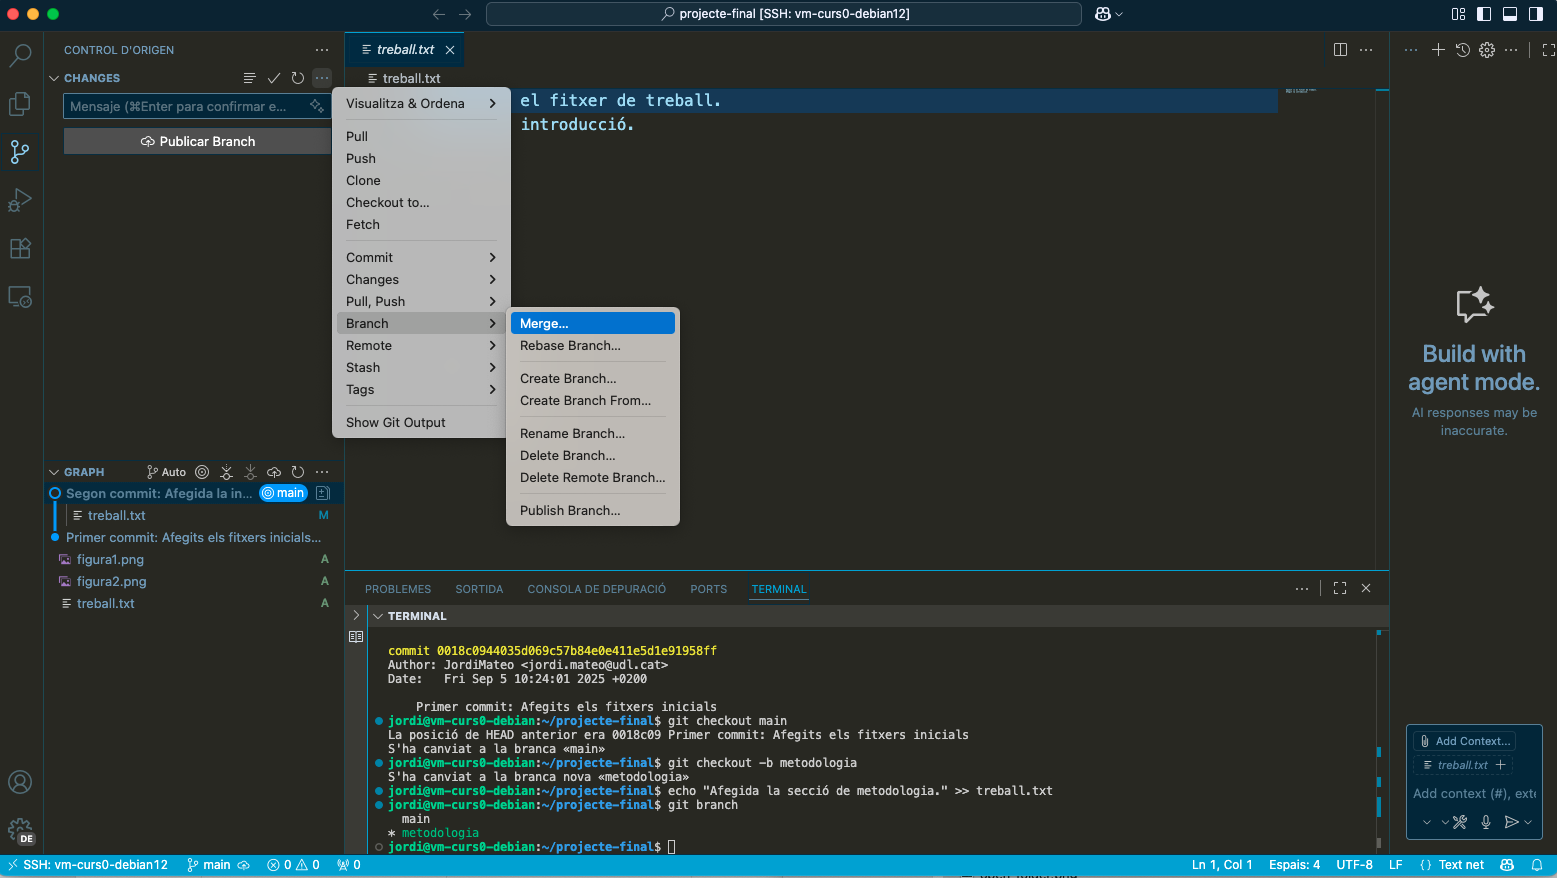Generate commit message with sparkle icon
Image resolution: width=1557 pixels, height=878 pixels.
[x=316, y=106]
